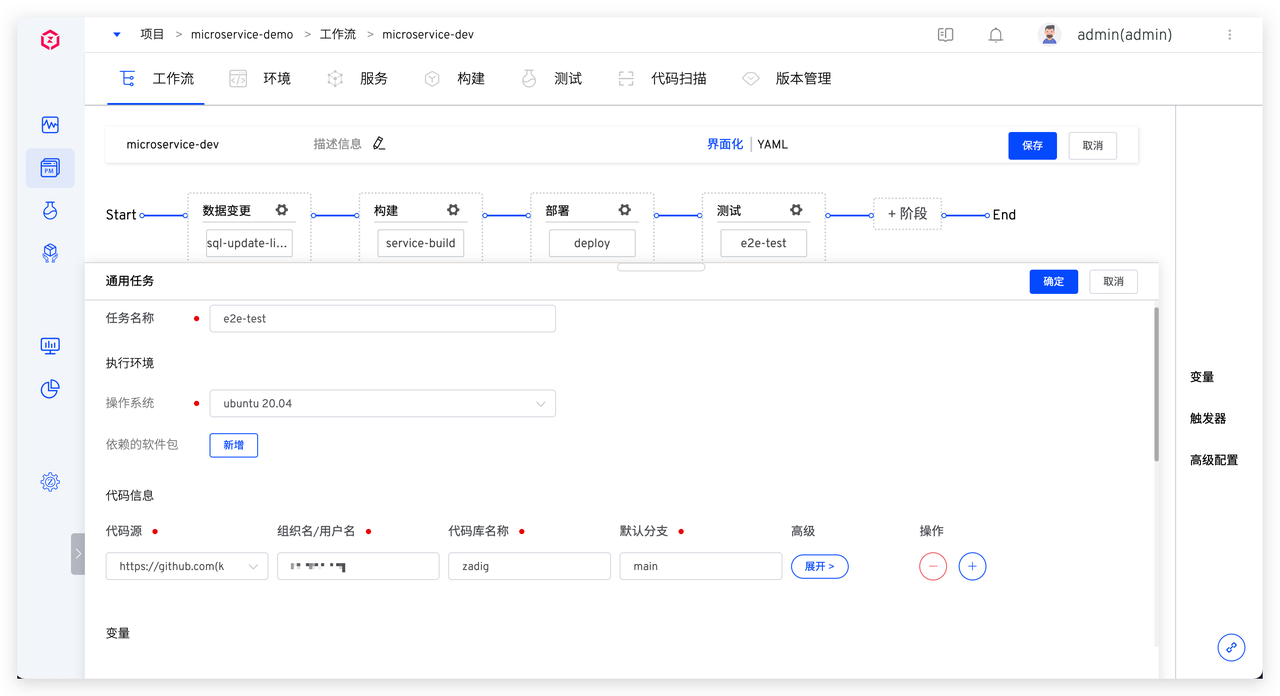1280x696 pixels.
Task: Expand advanced repo options with 展开 >
Action: (820, 566)
